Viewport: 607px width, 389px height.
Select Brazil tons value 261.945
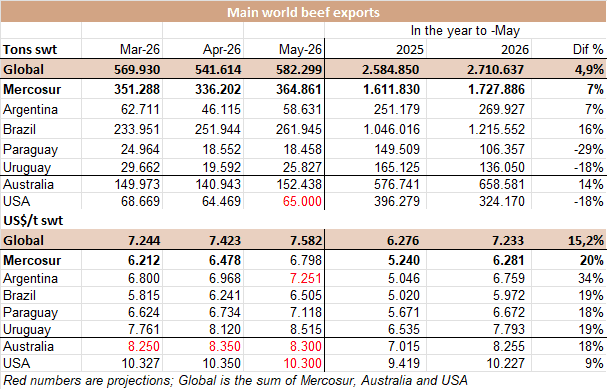(x=299, y=129)
